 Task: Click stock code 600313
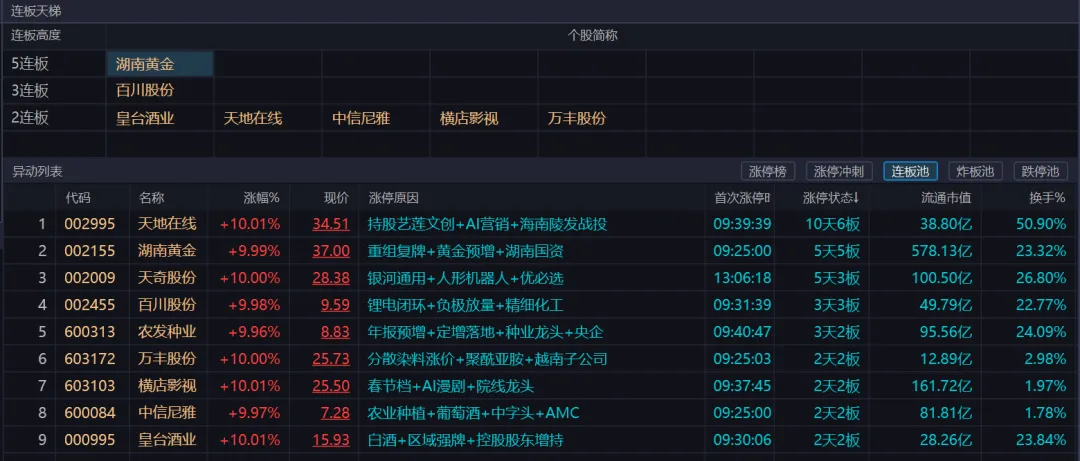point(90,331)
